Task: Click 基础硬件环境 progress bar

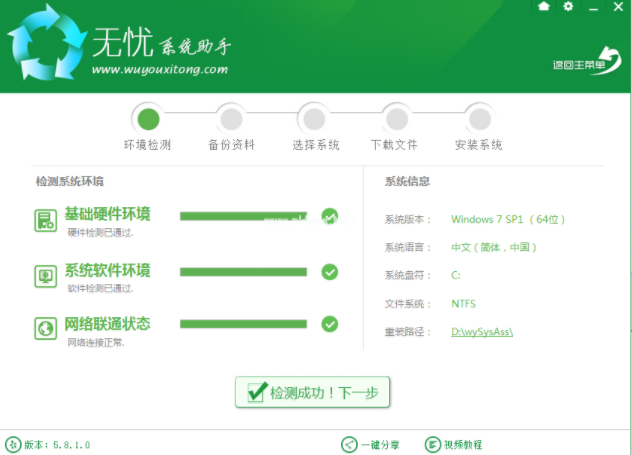Action: pos(243,216)
